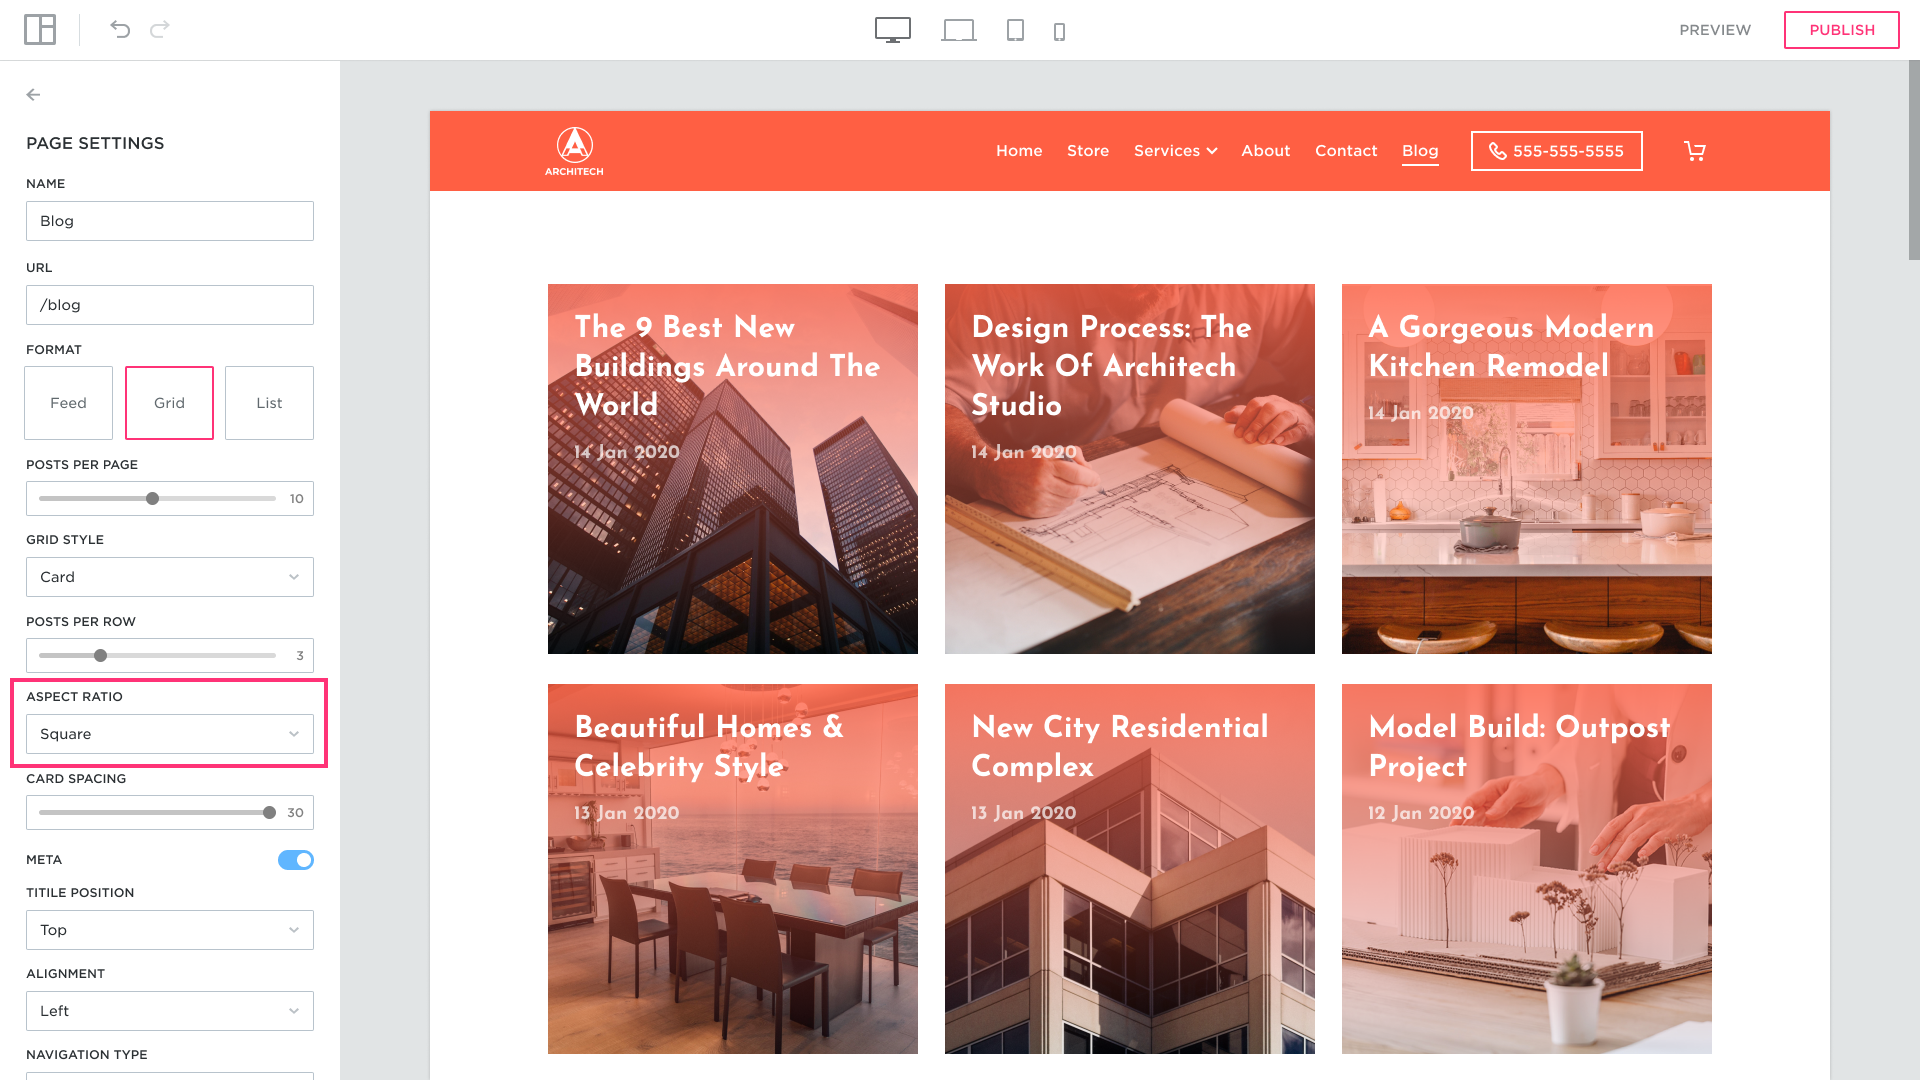Open the shopping cart icon
The width and height of the screenshot is (1920, 1080).
pyautogui.click(x=1694, y=151)
